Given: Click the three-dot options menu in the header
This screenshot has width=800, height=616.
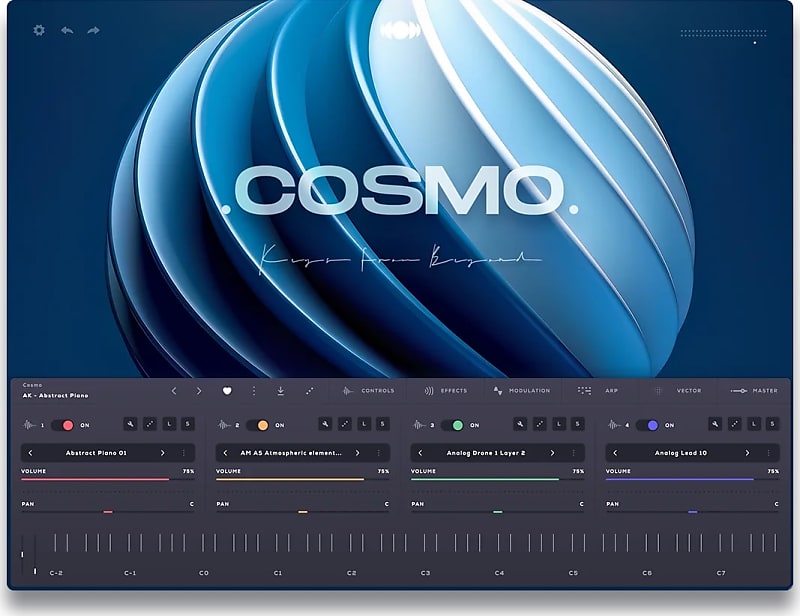Looking at the screenshot, I should click(x=256, y=390).
